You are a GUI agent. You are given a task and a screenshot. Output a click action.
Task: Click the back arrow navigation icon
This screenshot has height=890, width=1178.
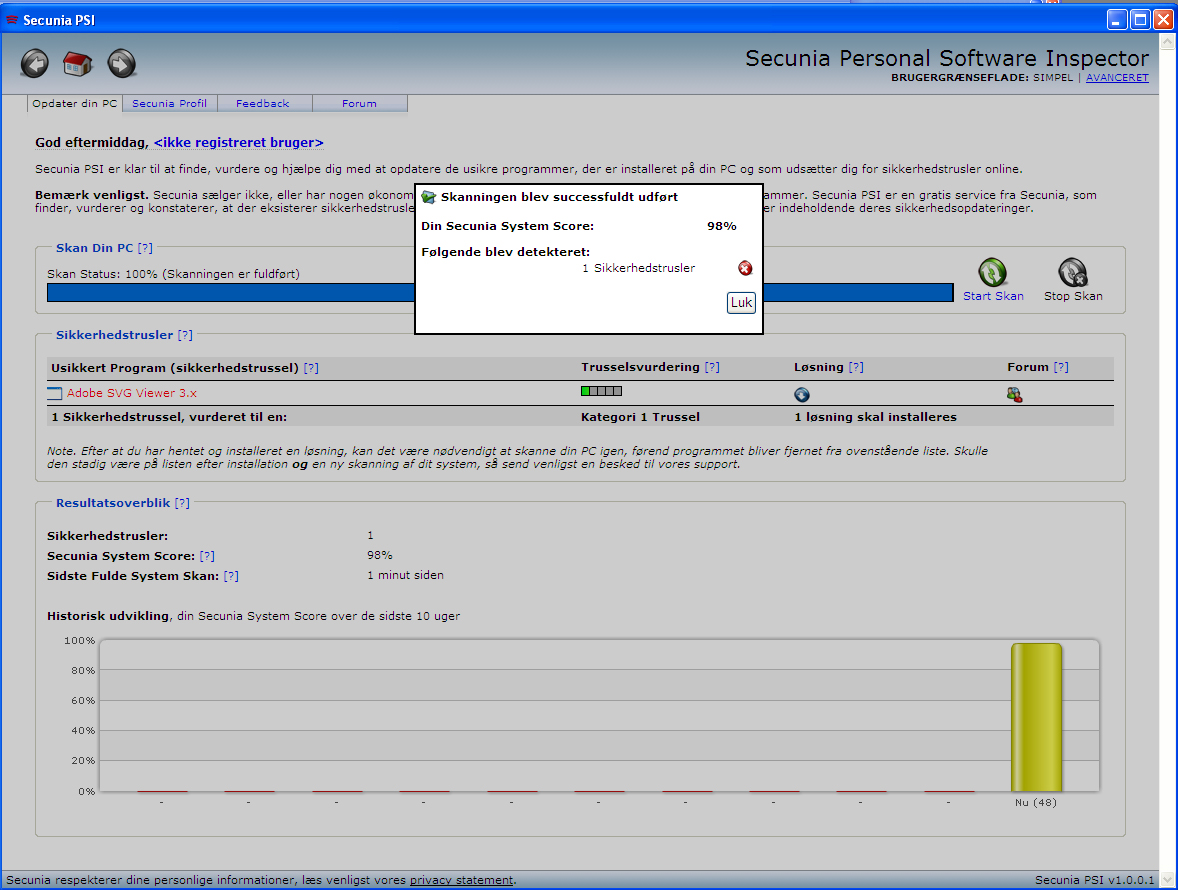tap(35, 64)
